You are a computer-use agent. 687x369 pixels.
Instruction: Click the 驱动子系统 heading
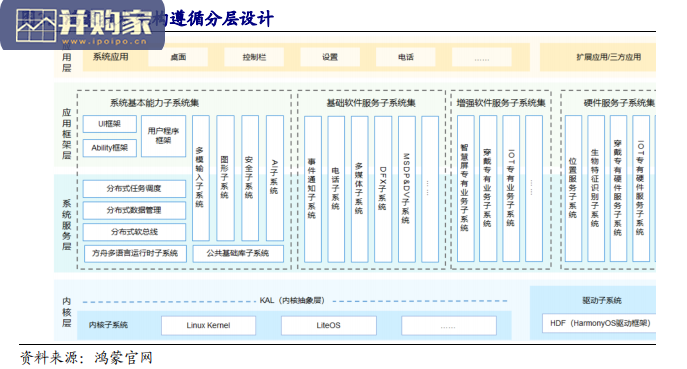point(602,301)
